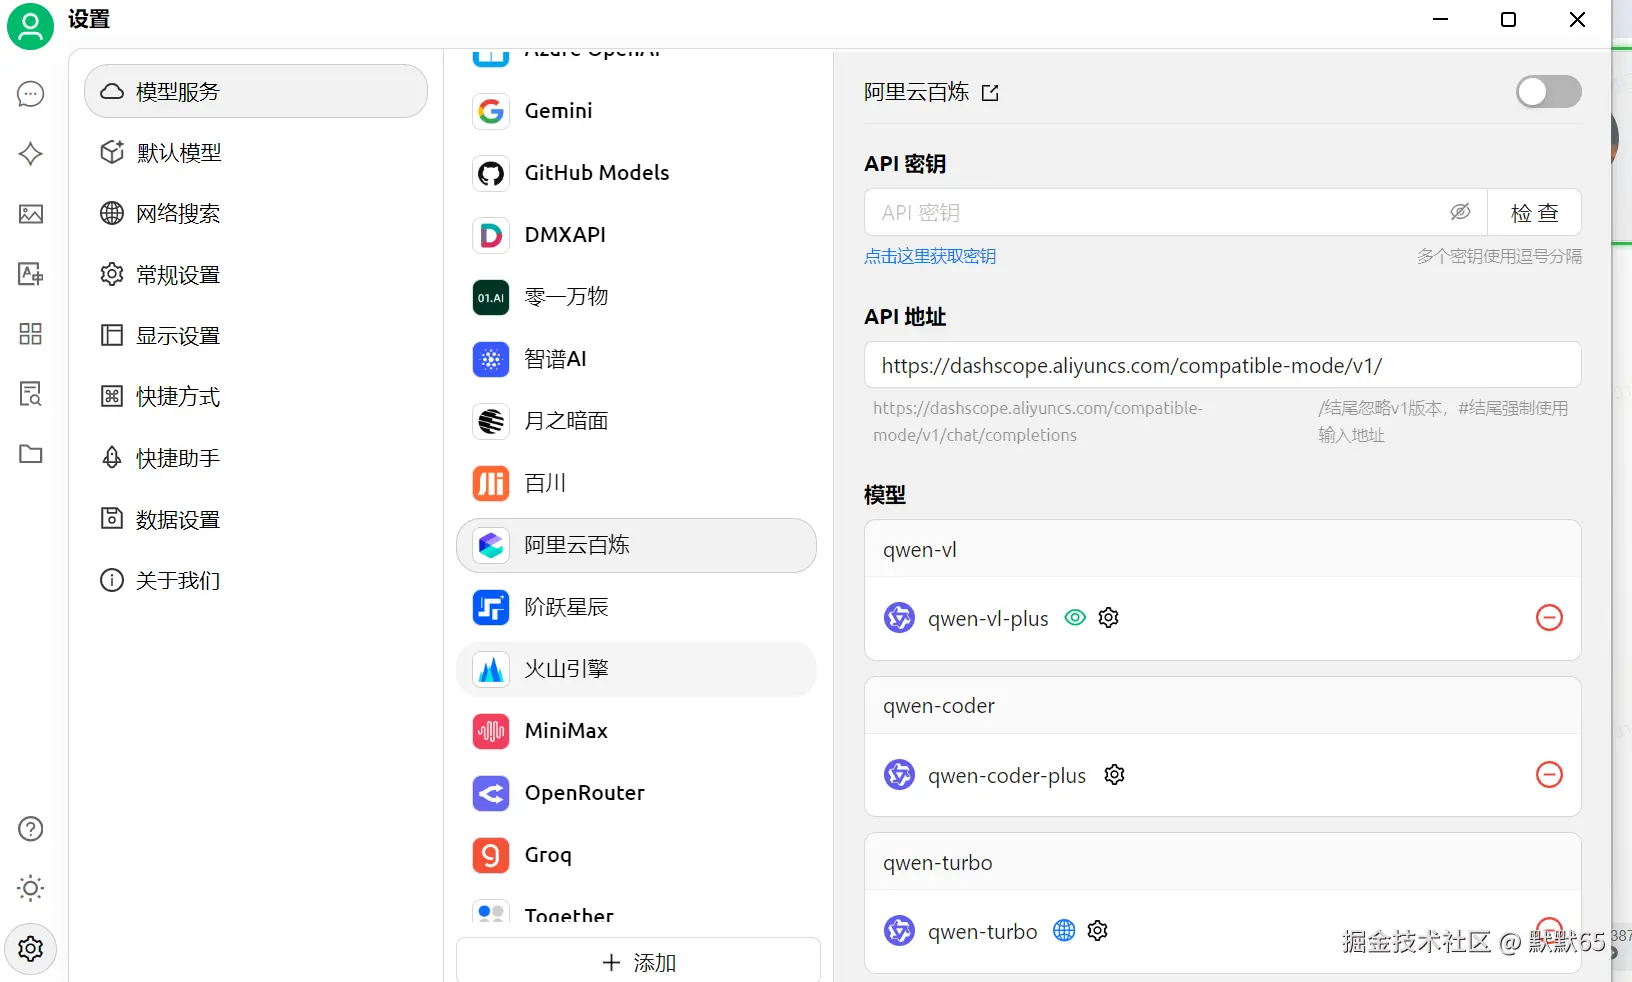The height and width of the screenshot is (982, 1632).
Task: Enable the 阿里云百炼 provider switch
Action: 1548,92
